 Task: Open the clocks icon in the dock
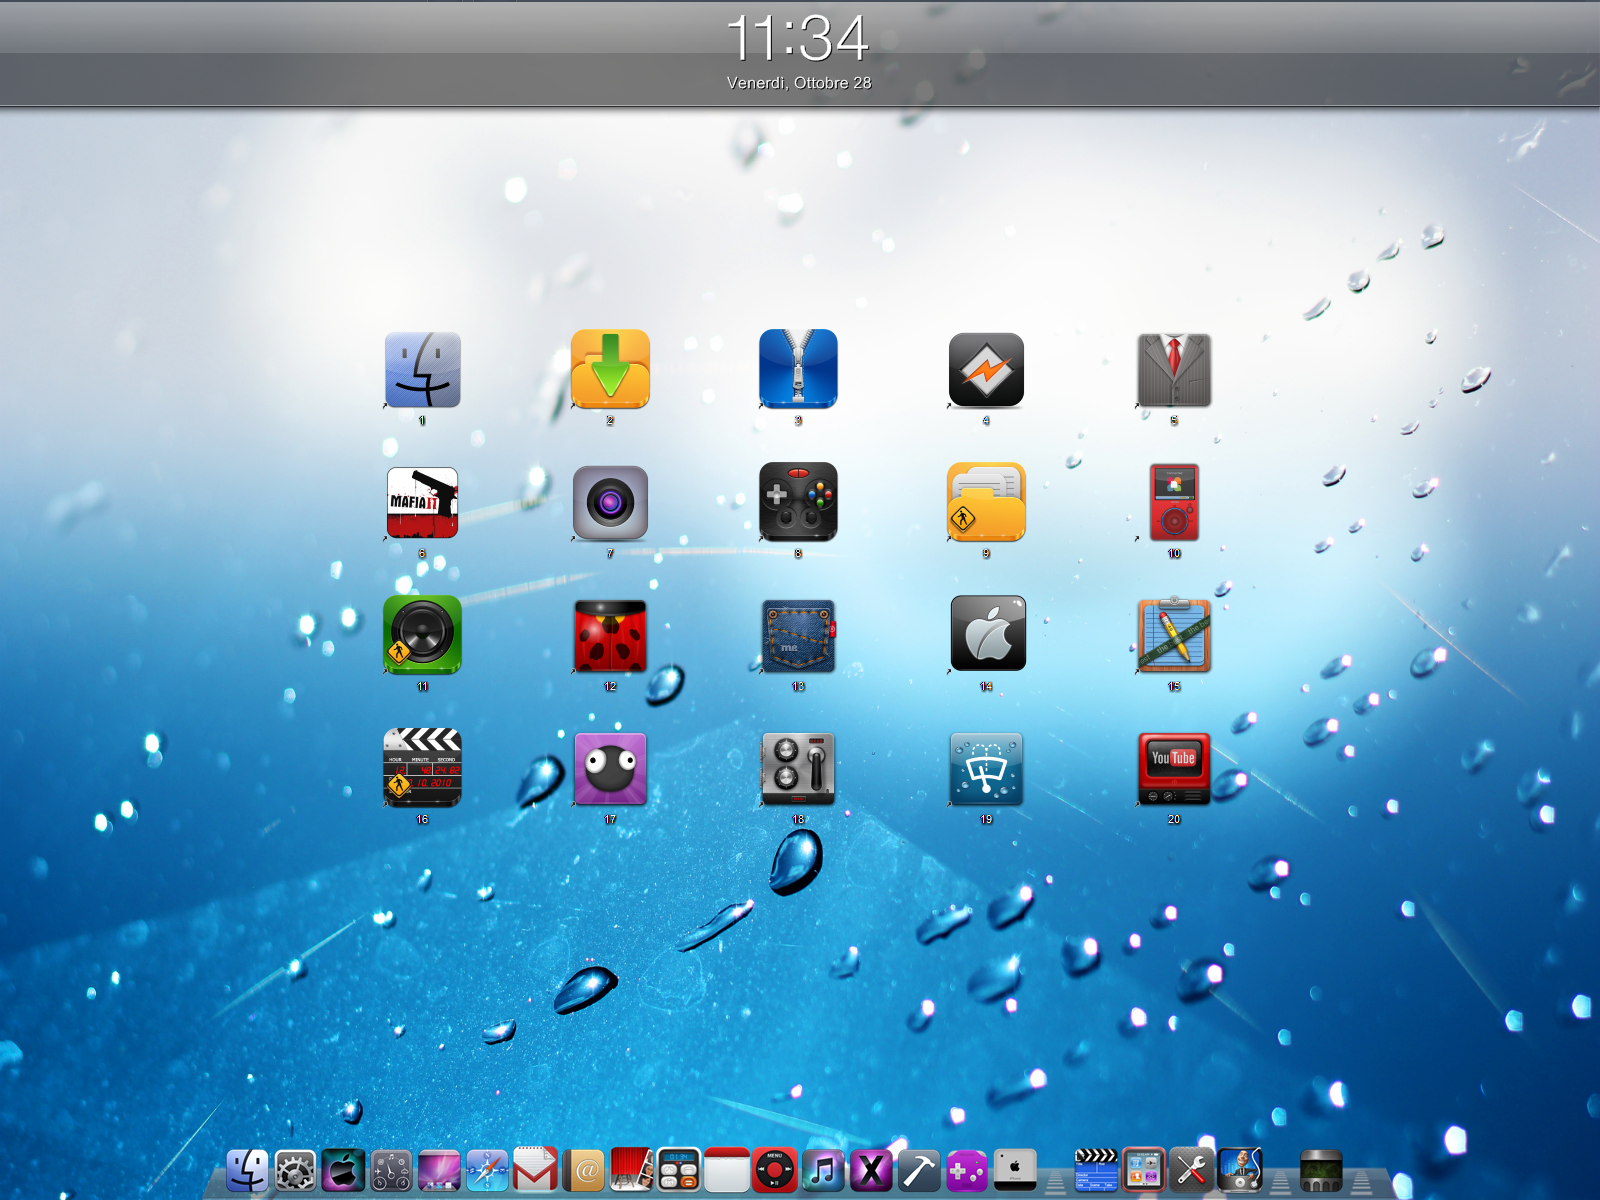(391, 1170)
